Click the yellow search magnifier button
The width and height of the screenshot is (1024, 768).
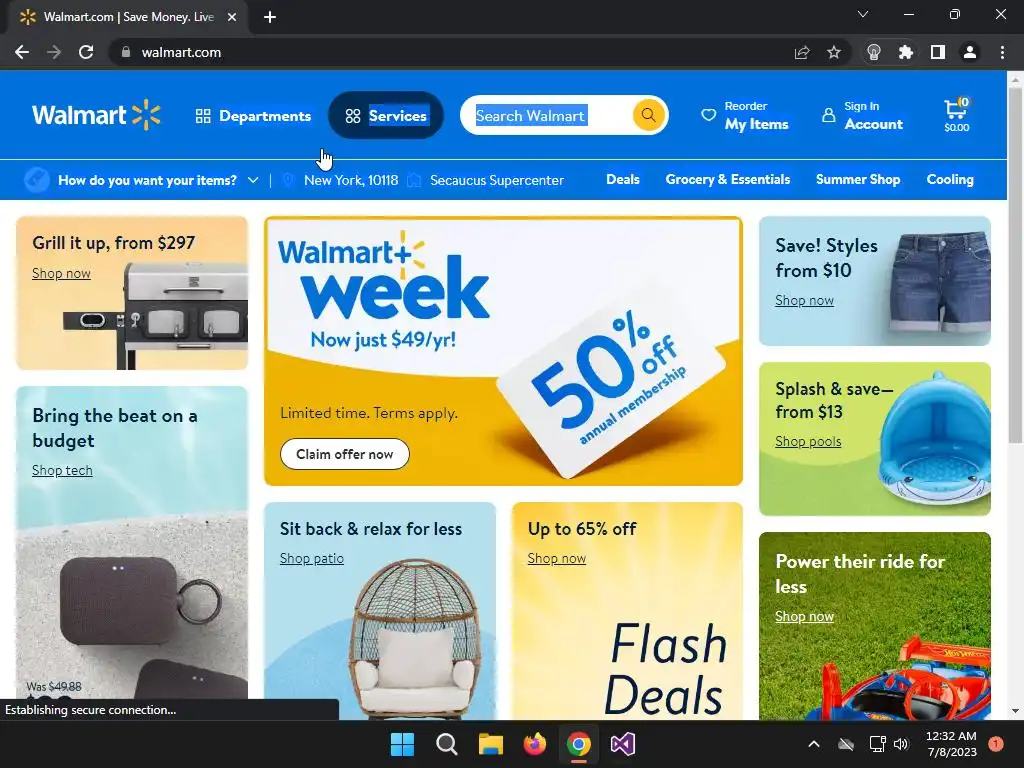648,115
